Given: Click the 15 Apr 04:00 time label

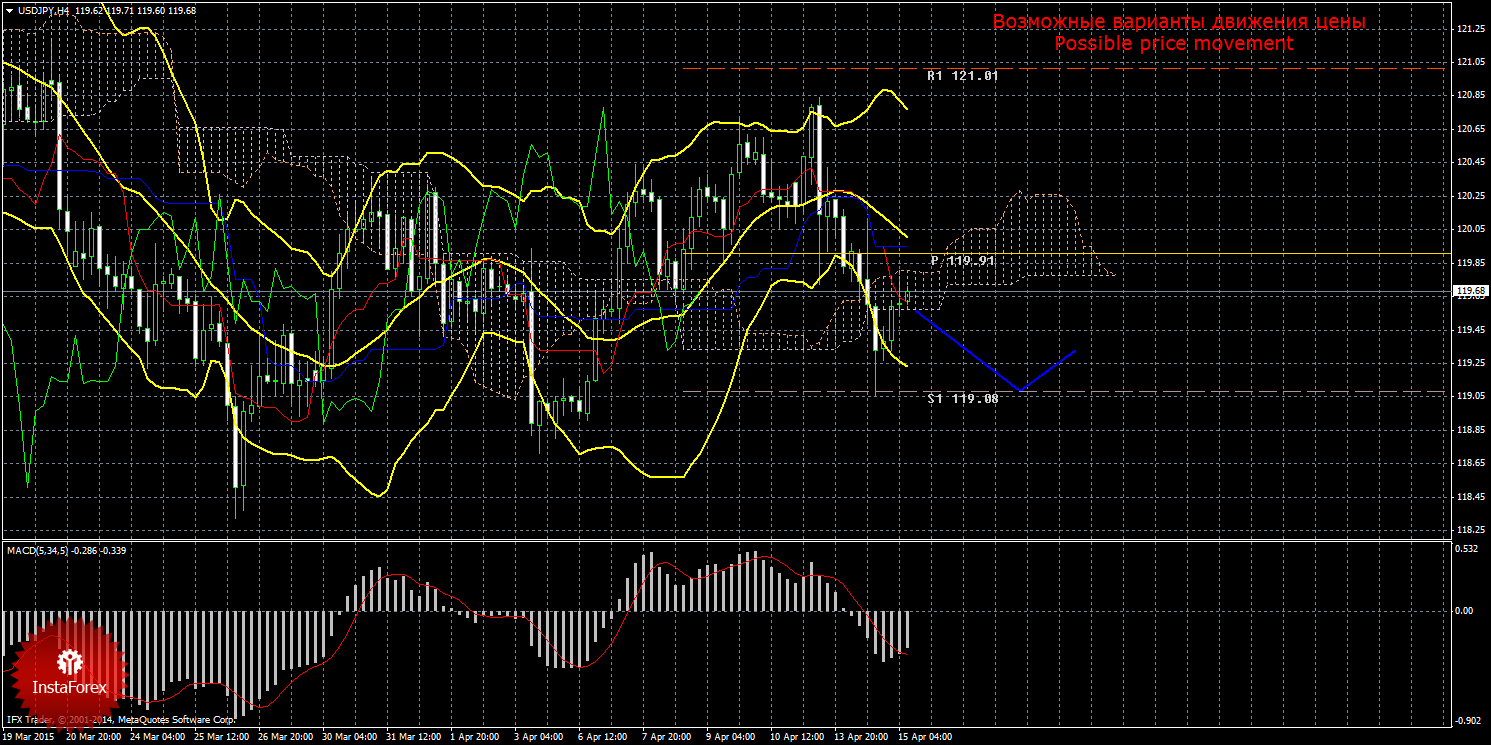Looking at the screenshot, I should point(925,737).
